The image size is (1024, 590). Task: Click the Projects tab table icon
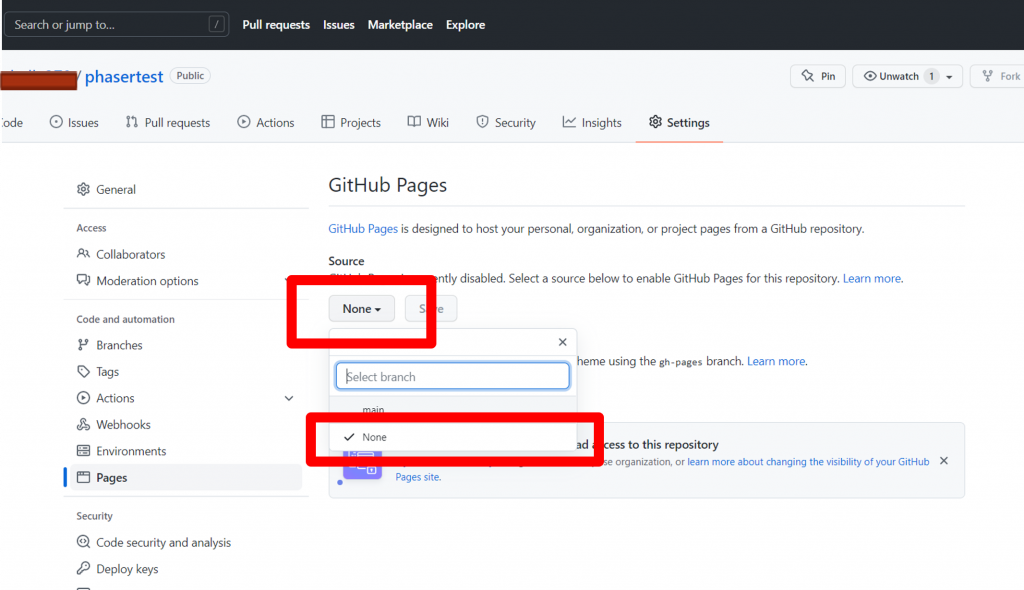[x=328, y=122]
